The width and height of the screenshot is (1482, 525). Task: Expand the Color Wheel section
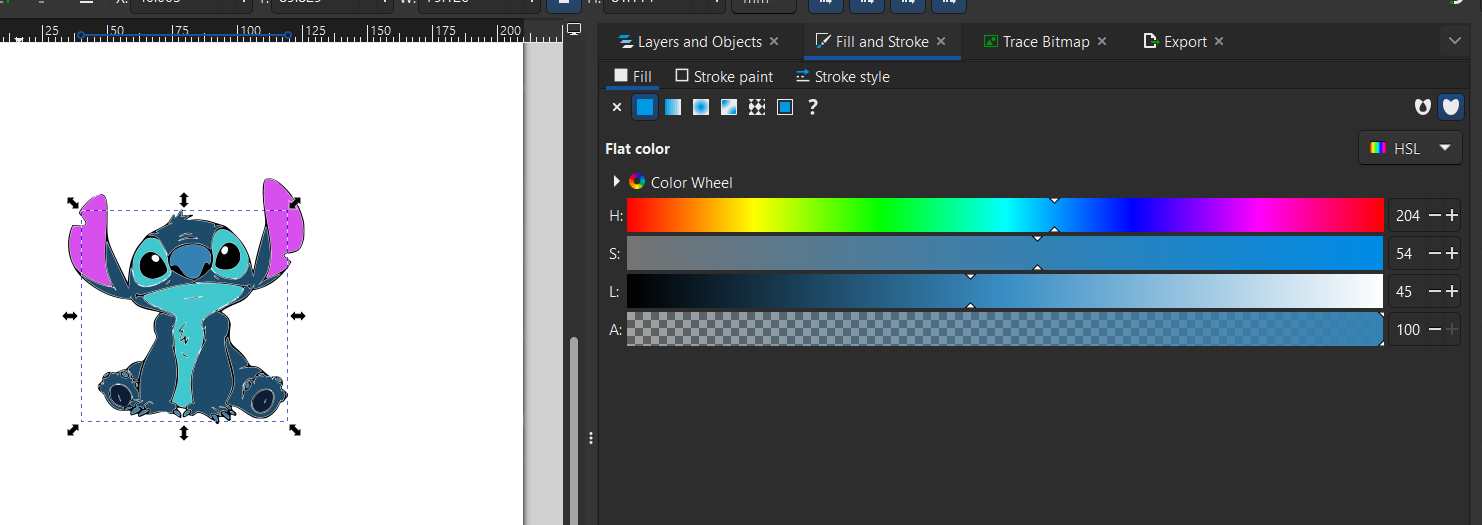[x=616, y=182]
